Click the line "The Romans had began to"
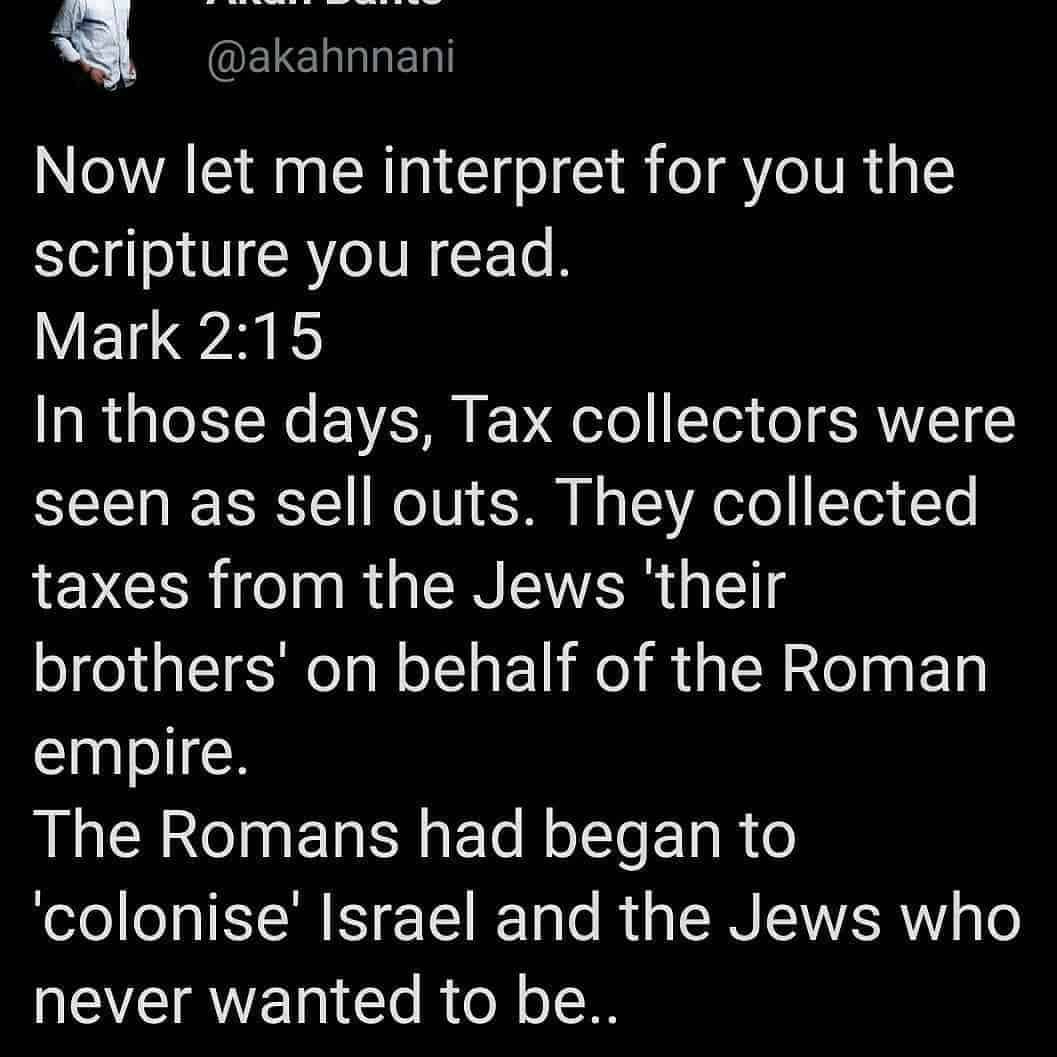1057x1057 pixels. click(x=416, y=832)
